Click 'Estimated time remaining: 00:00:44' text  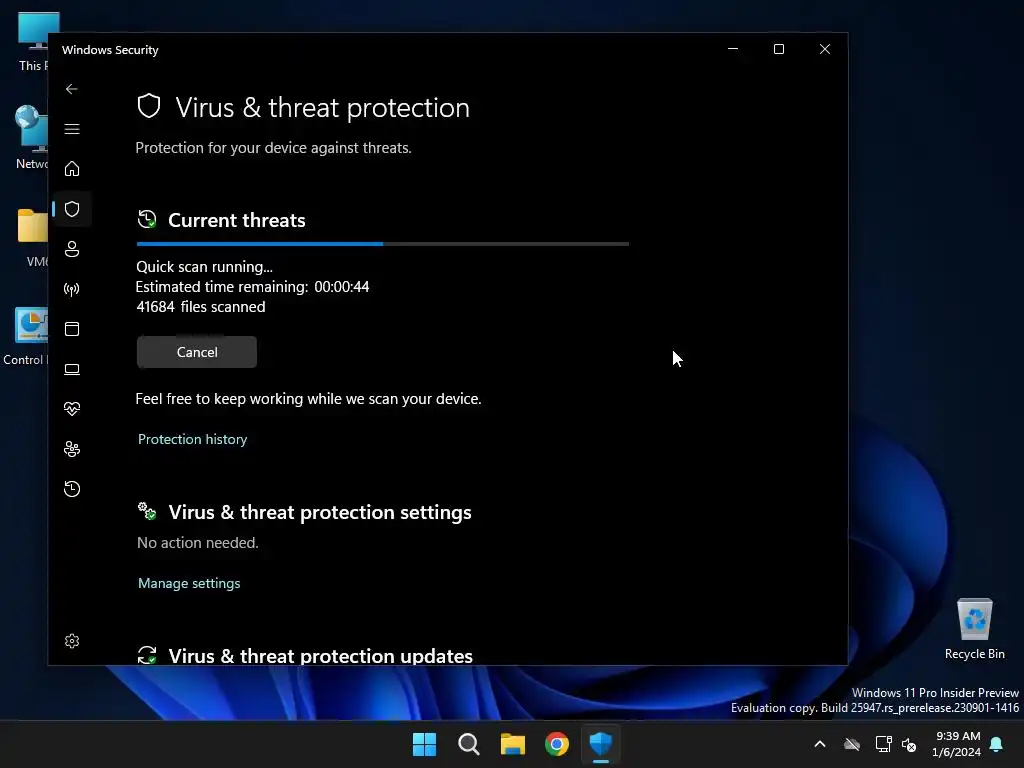(x=252, y=287)
